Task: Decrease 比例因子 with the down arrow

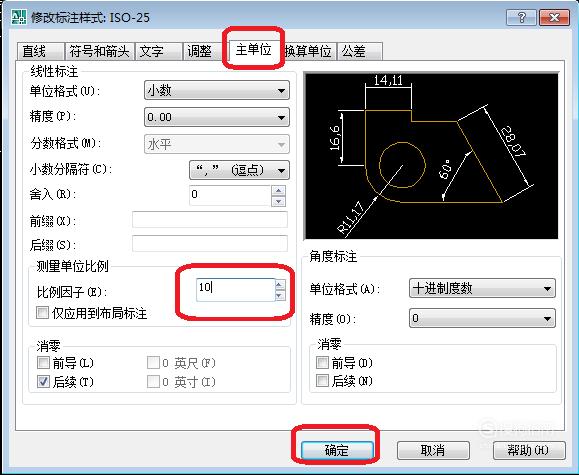Action: (x=280, y=295)
